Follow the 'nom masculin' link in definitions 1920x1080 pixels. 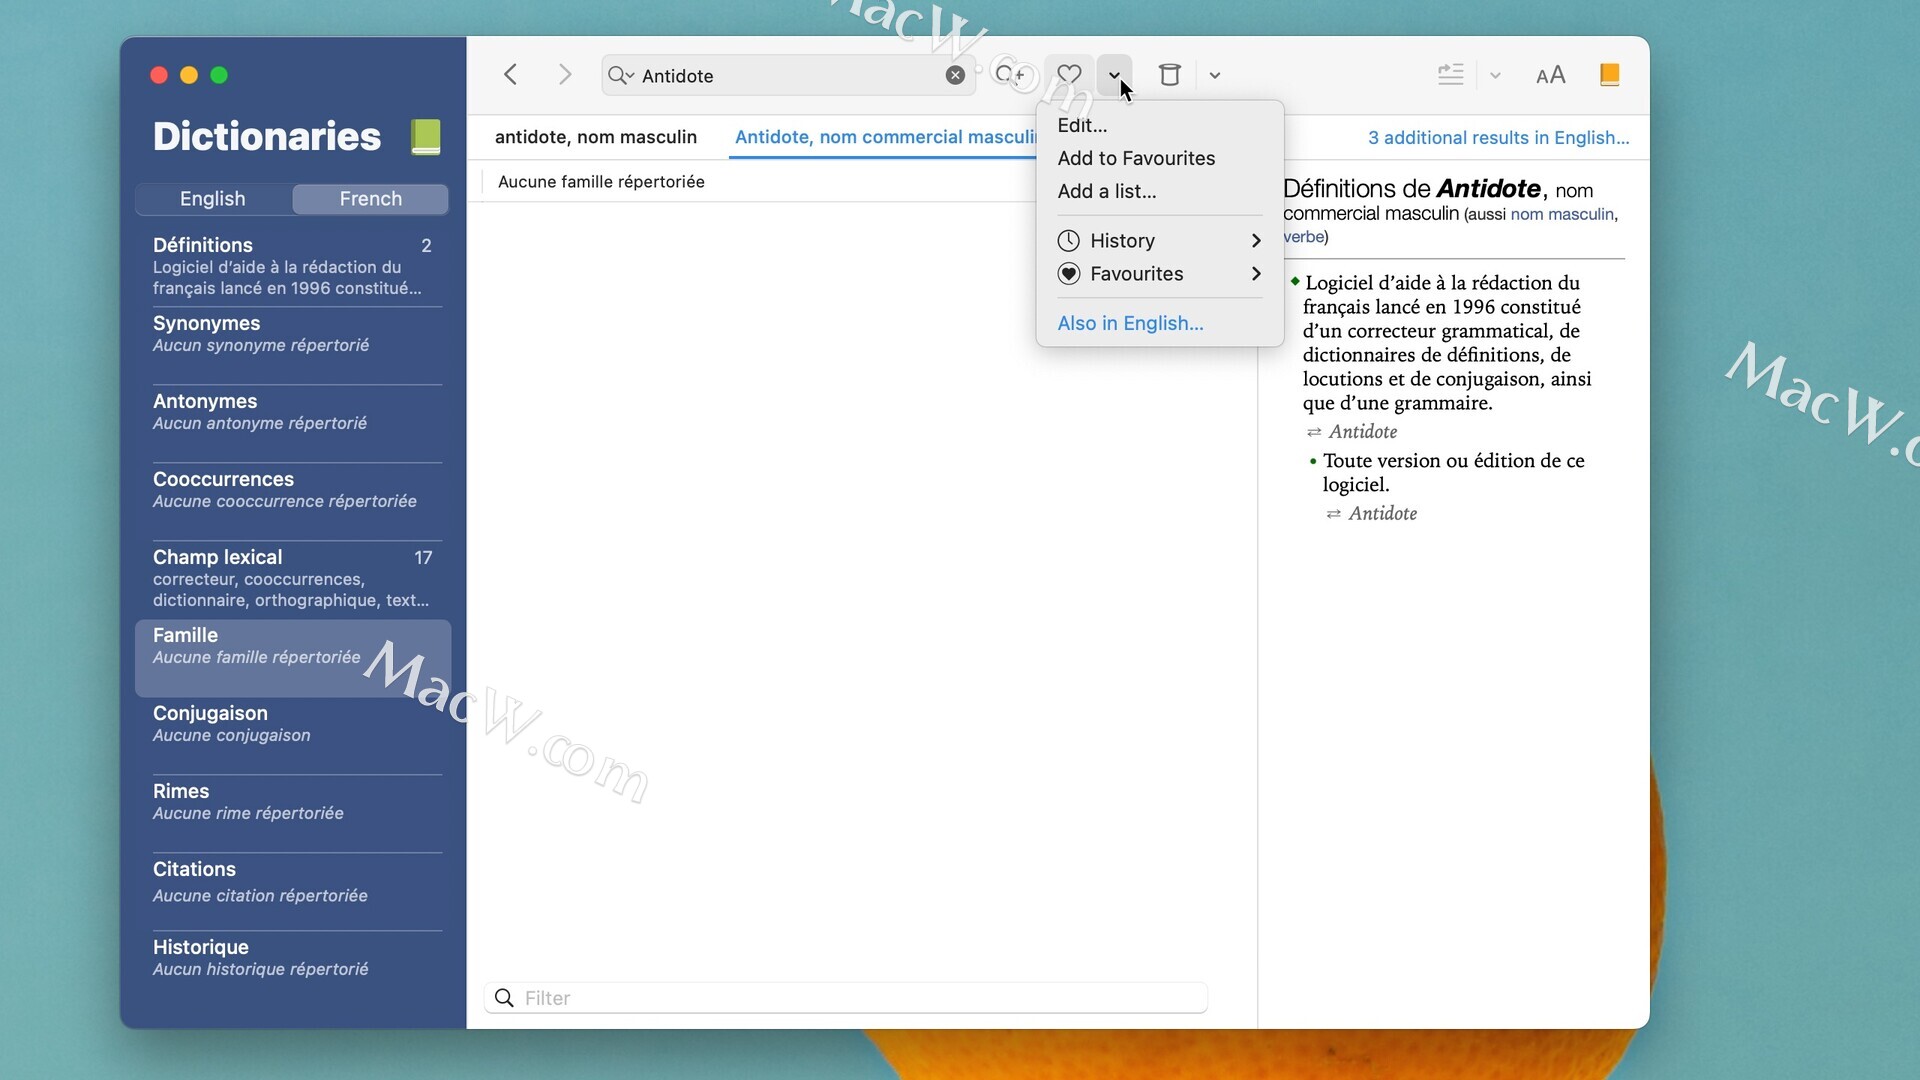click(x=1562, y=214)
